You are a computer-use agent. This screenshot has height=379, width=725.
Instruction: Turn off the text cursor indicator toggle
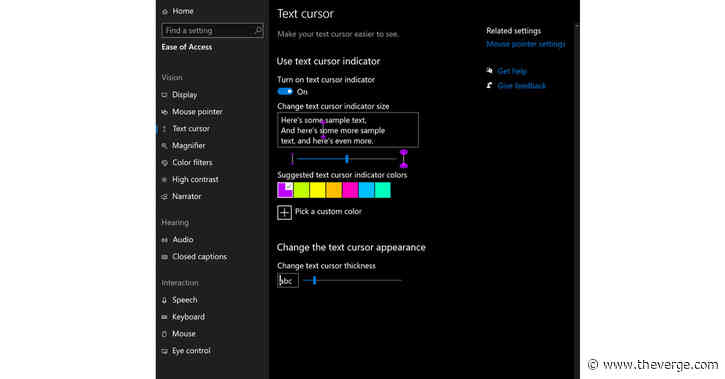285,92
